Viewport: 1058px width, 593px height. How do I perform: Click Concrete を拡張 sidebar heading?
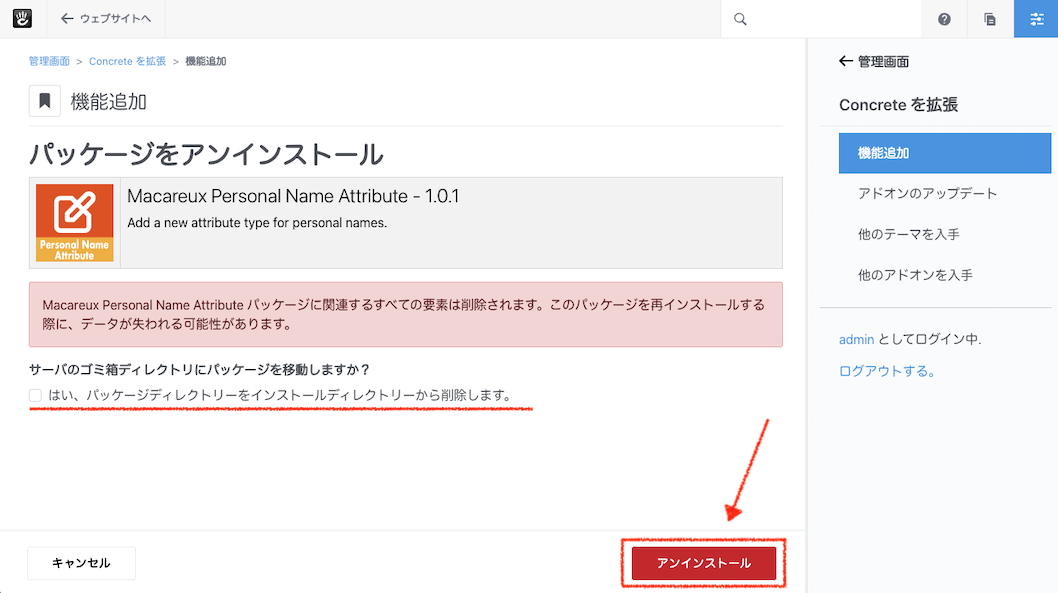coord(898,105)
